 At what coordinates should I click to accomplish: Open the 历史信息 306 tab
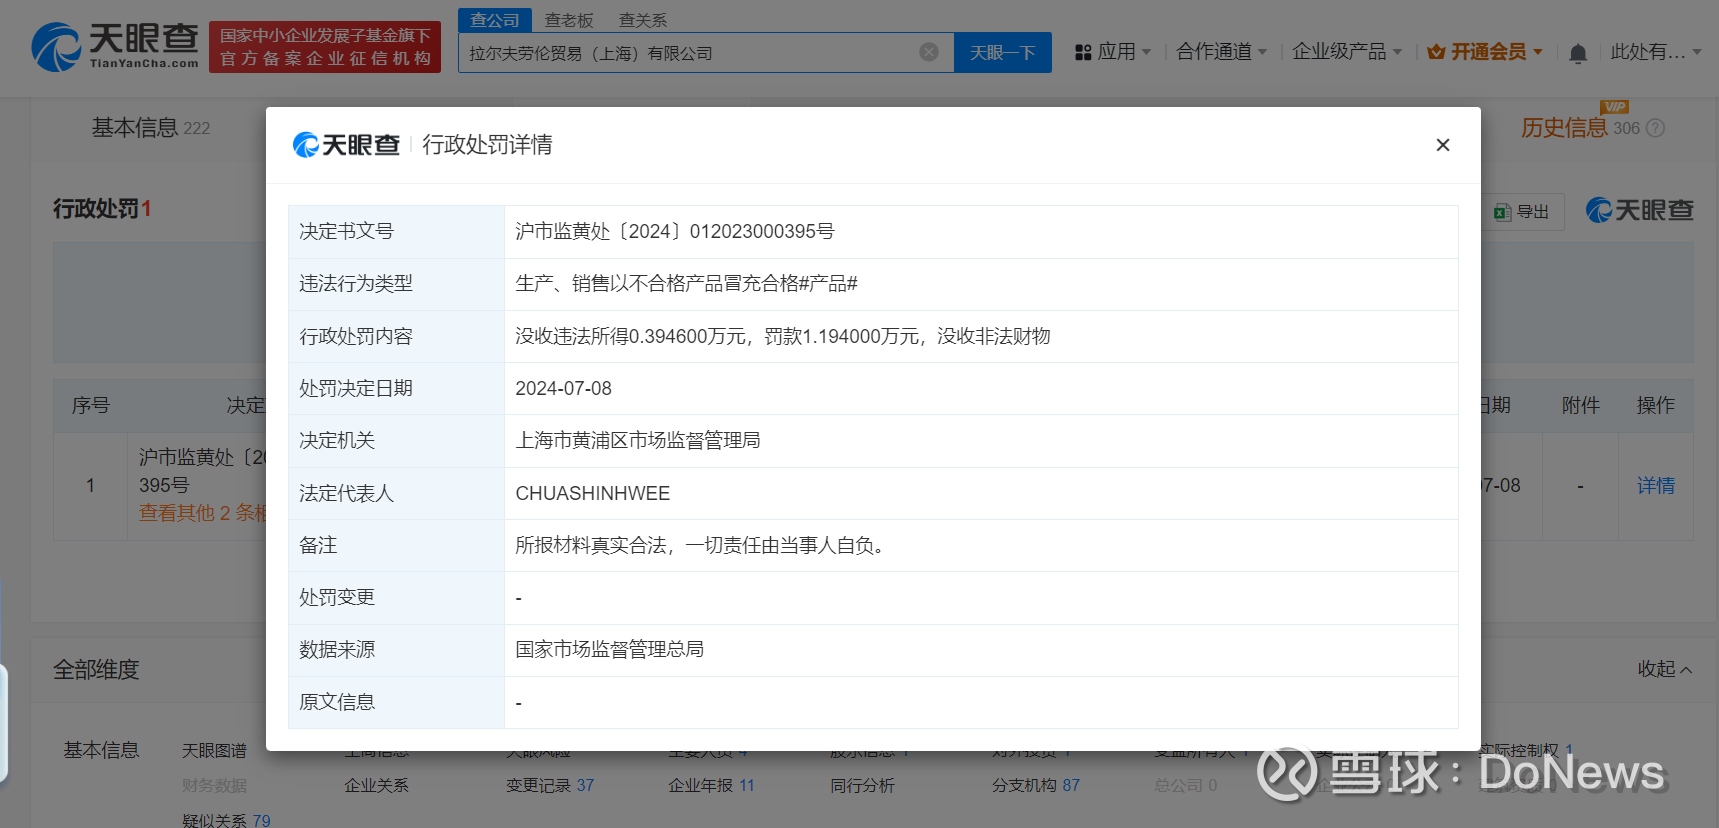[1580, 128]
